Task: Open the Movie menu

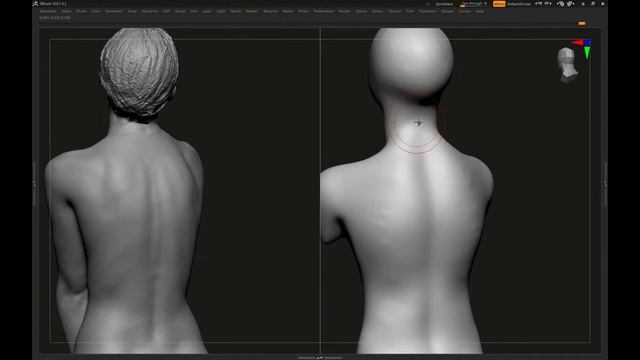Action: (x=288, y=11)
